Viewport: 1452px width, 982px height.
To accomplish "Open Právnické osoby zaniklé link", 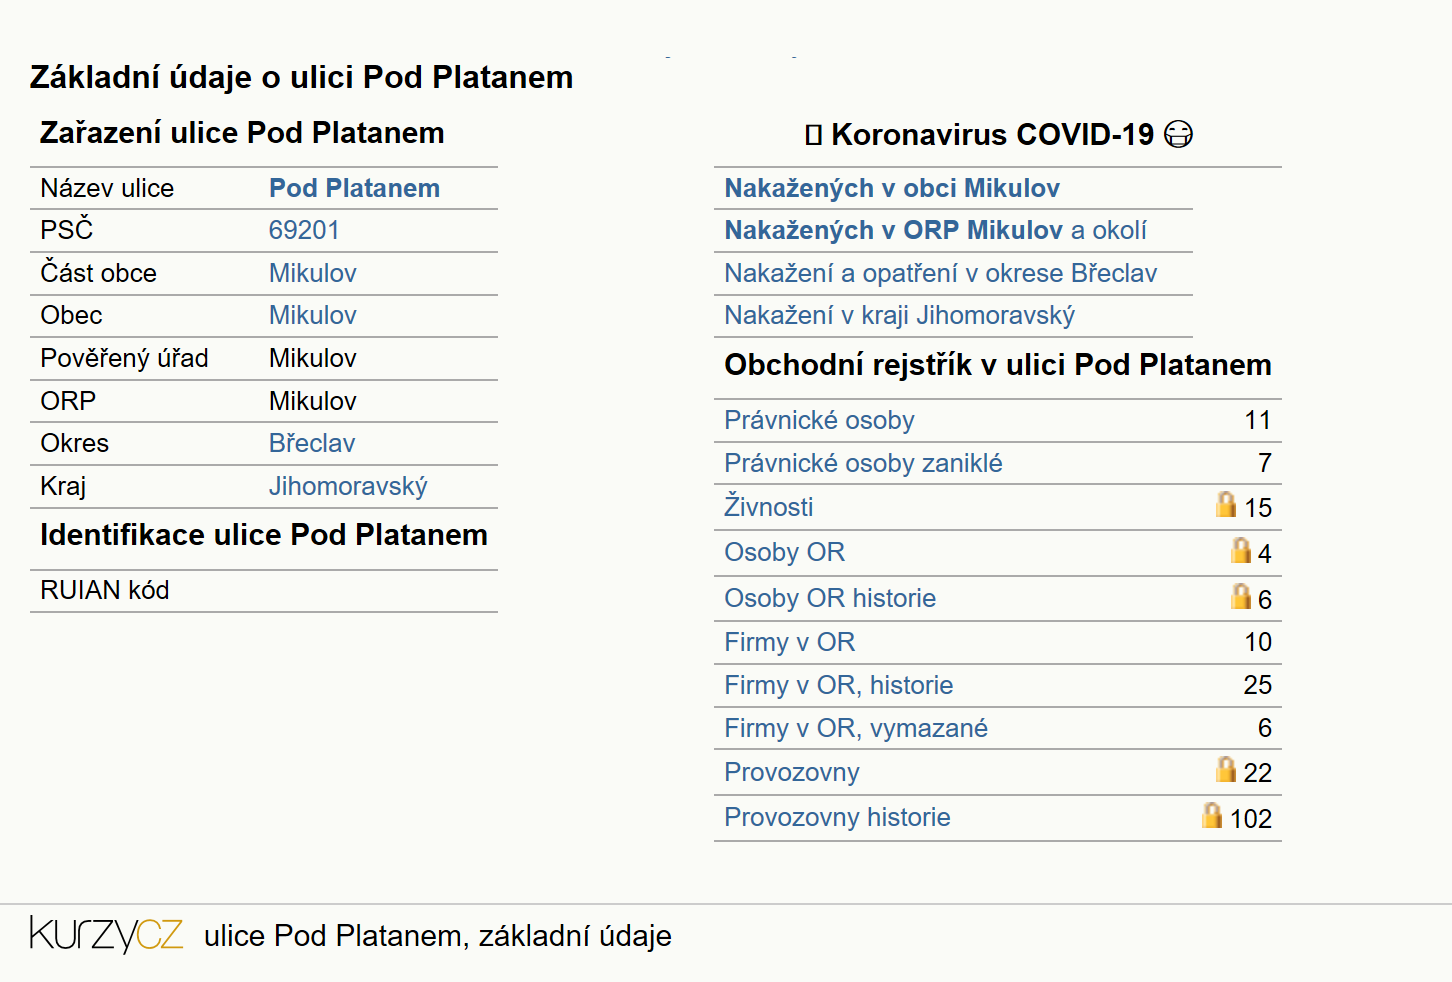I will click(863, 463).
